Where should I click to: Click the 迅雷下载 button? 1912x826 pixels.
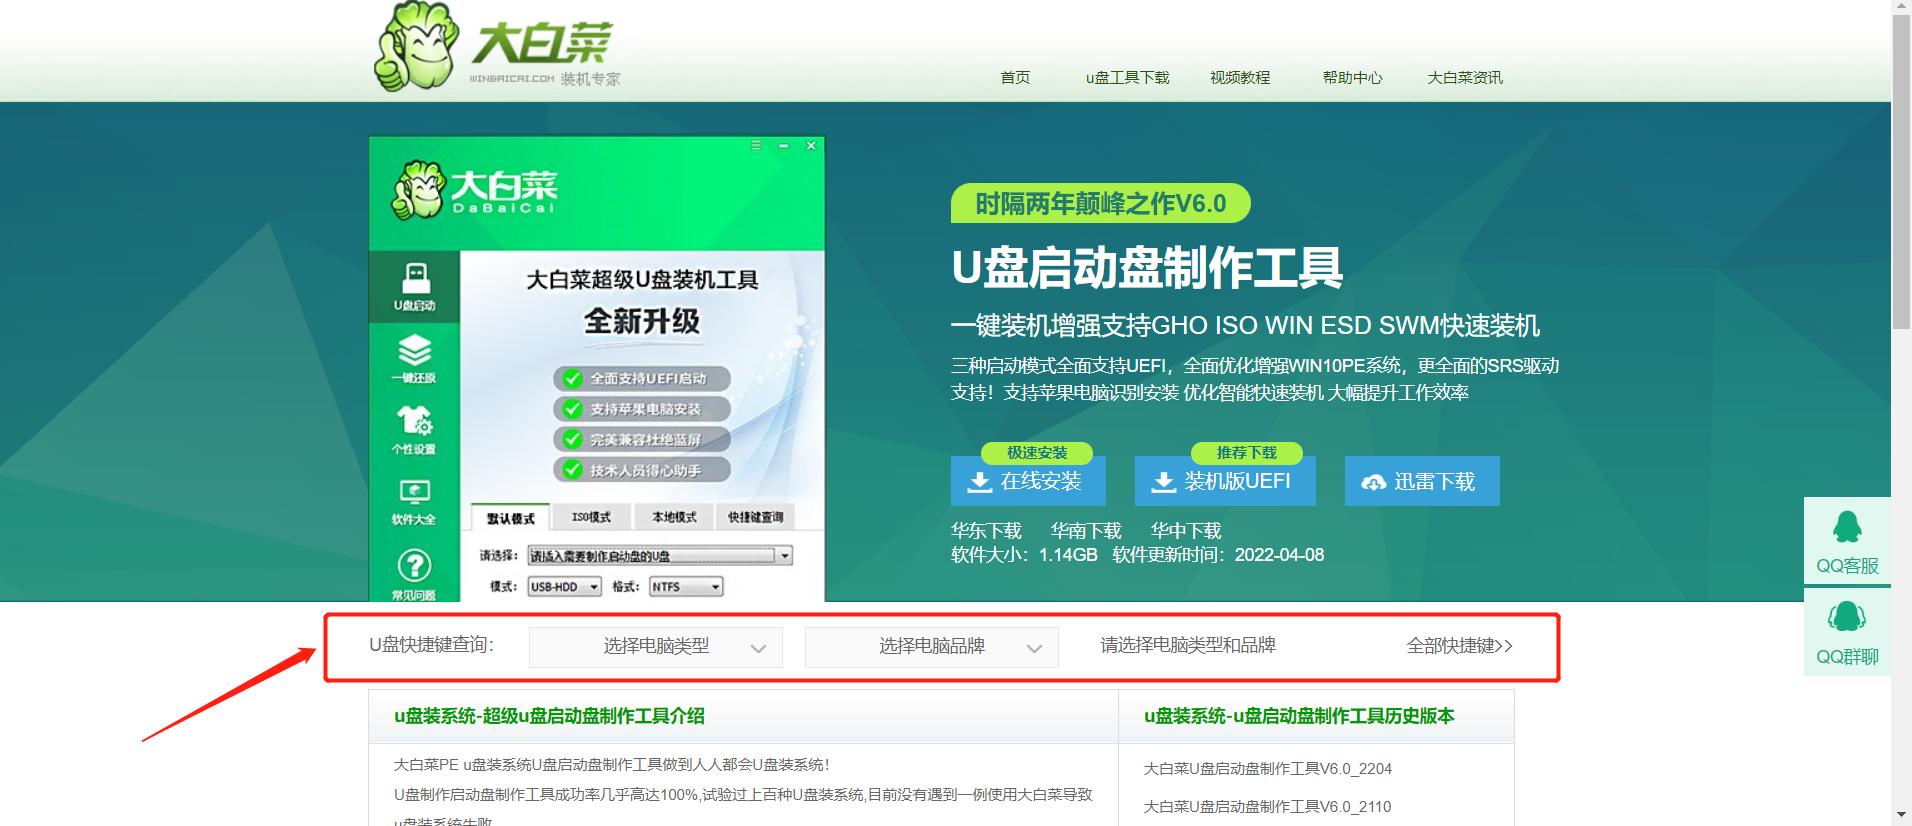(x=1422, y=481)
